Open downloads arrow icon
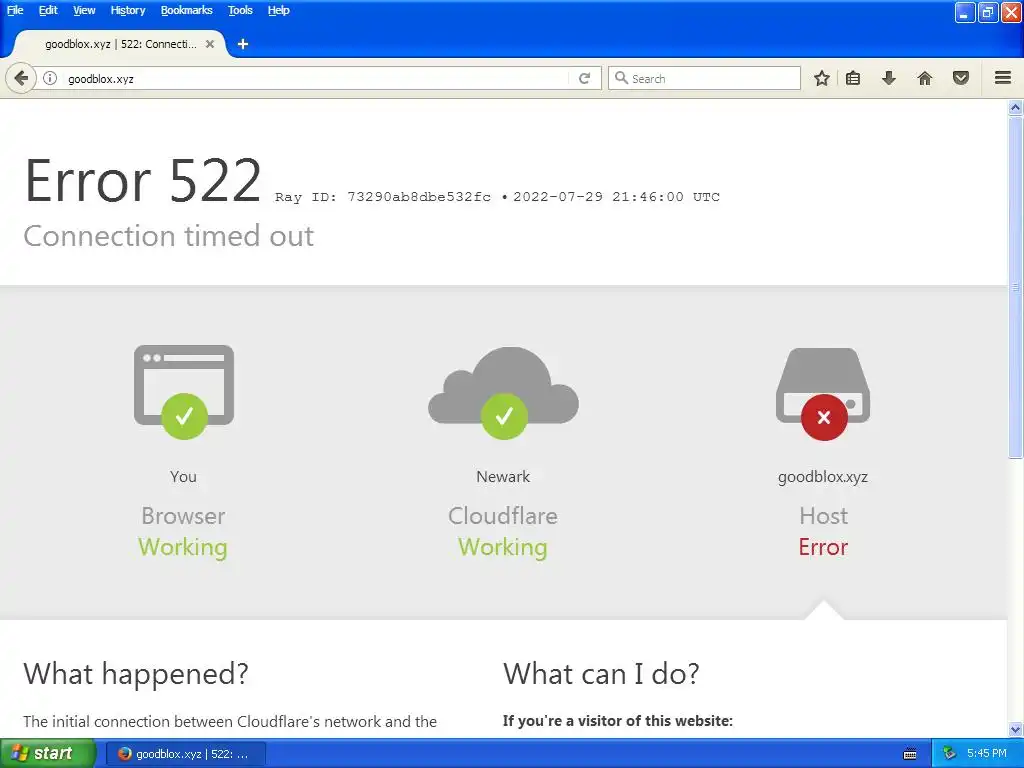Viewport: 1024px width, 768px height. point(888,78)
